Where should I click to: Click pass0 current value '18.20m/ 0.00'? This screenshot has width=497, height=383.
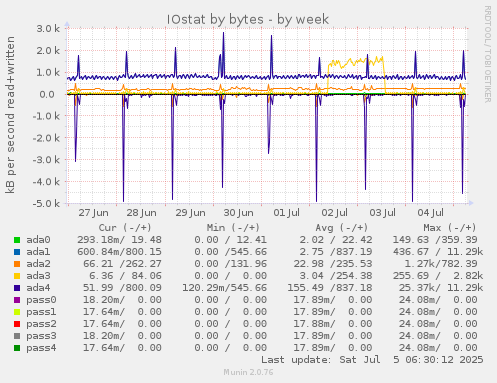(x=122, y=300)
